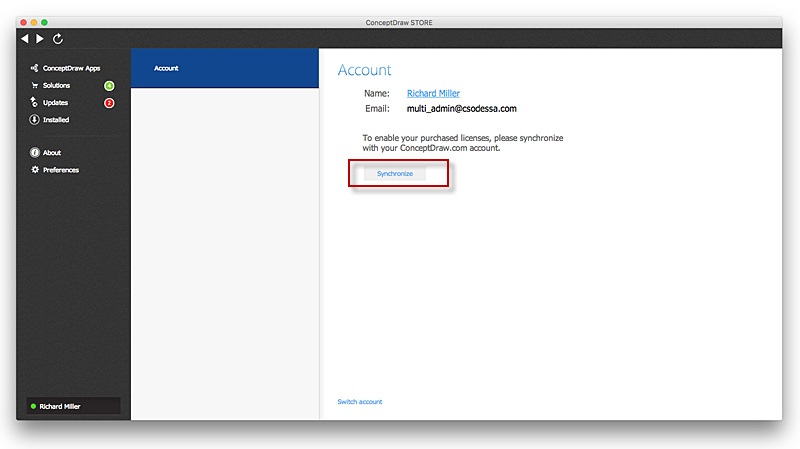
Task: Go back with the left arrow
Action: click(24, 38)
